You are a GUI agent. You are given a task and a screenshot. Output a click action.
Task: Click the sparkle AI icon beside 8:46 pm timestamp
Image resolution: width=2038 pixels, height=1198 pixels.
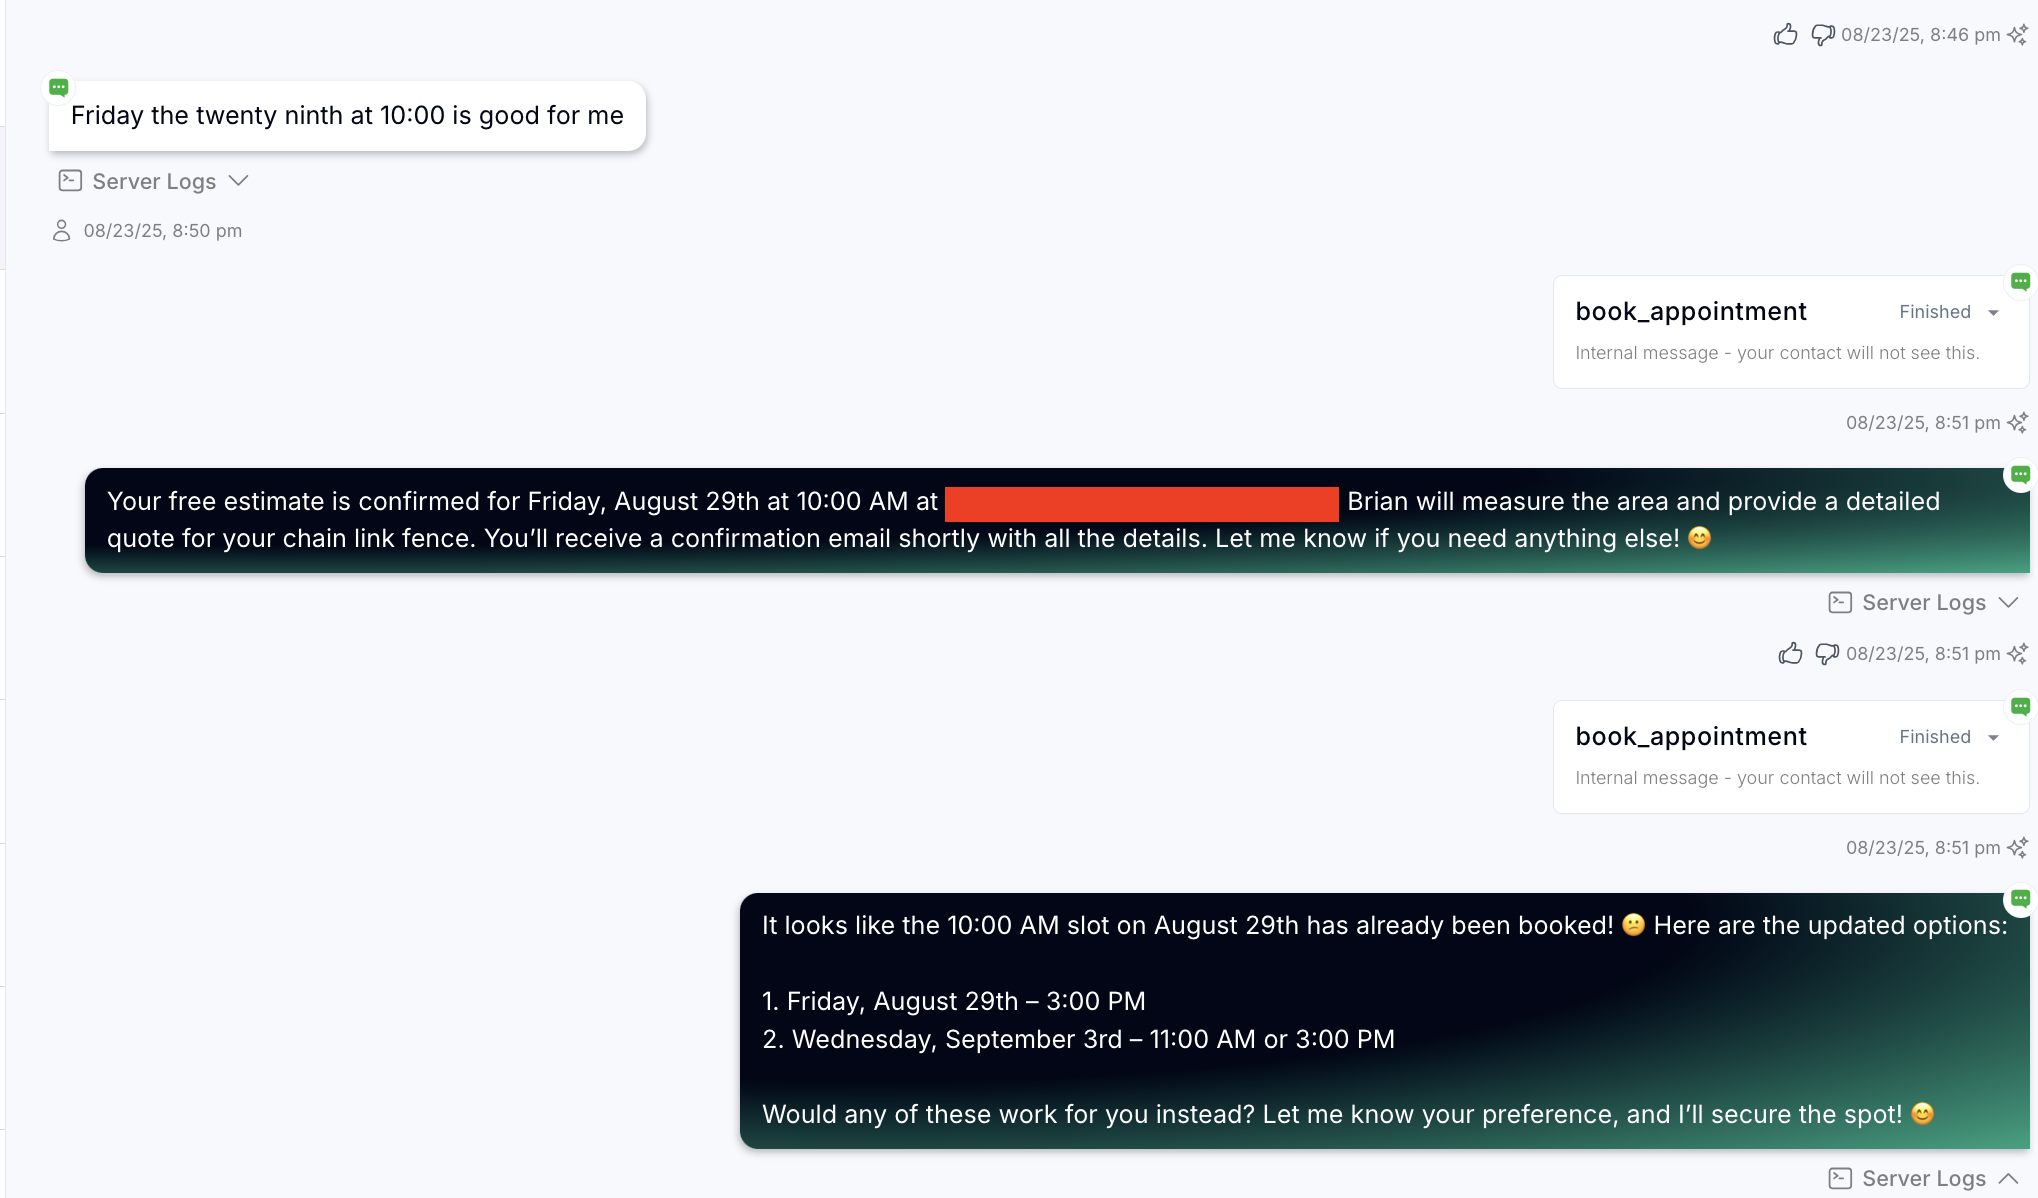coord(2017,34)
